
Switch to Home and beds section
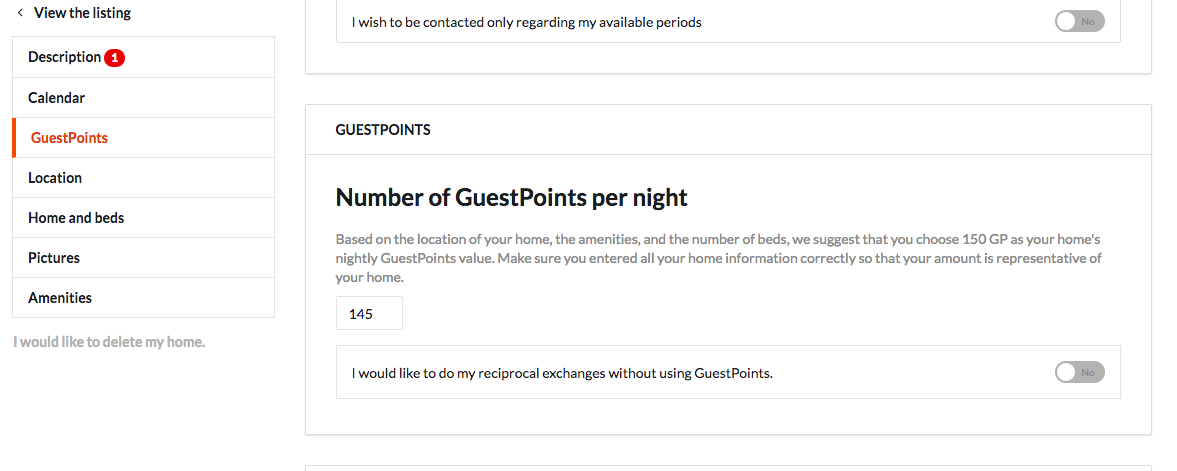143,218
